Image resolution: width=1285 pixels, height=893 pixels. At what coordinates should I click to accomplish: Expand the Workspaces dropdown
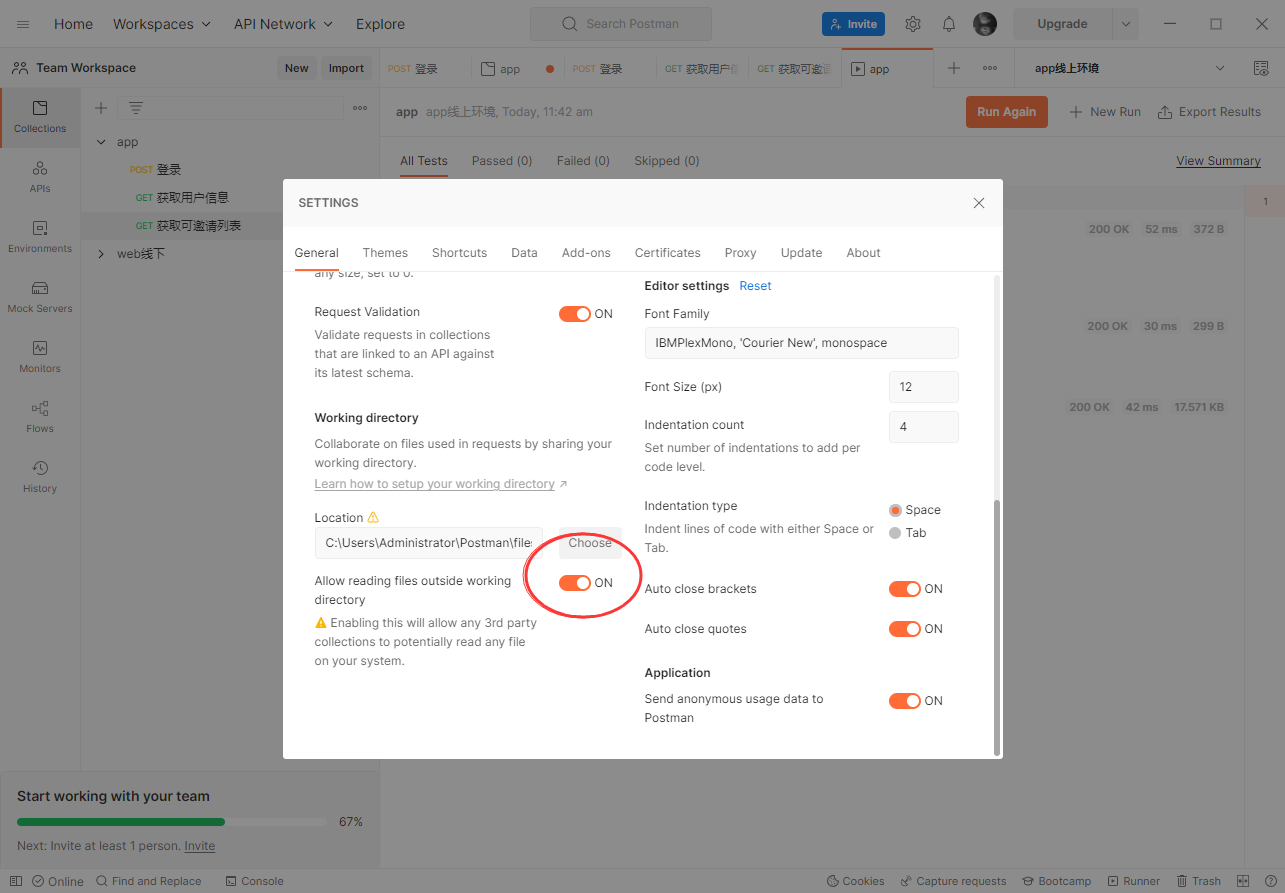click(162, 24)
